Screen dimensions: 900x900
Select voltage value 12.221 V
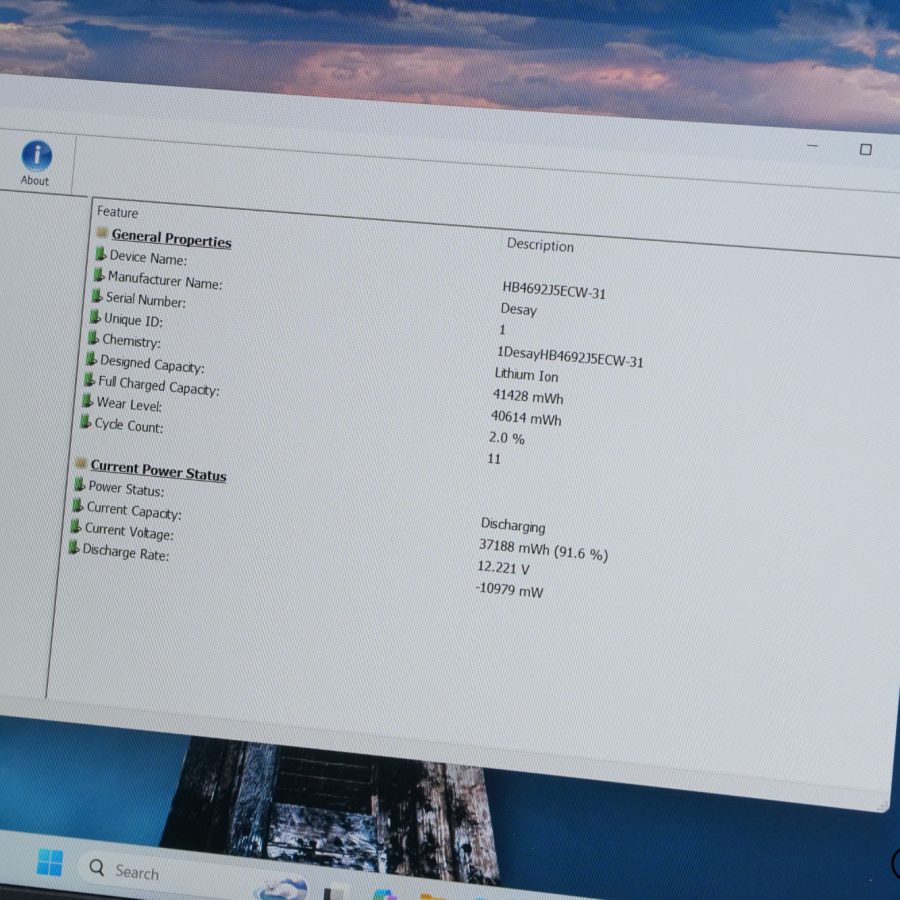coord(503,568)
